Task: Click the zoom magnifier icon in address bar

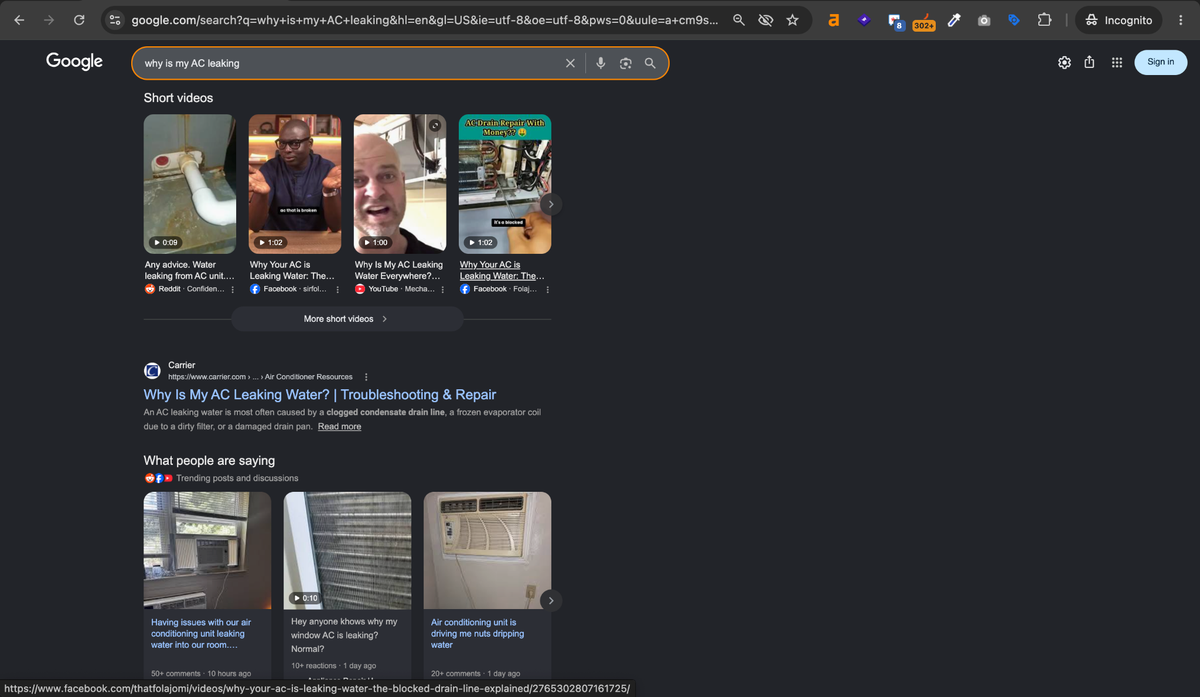Action: pyautogui.click(x=739, y=20)
